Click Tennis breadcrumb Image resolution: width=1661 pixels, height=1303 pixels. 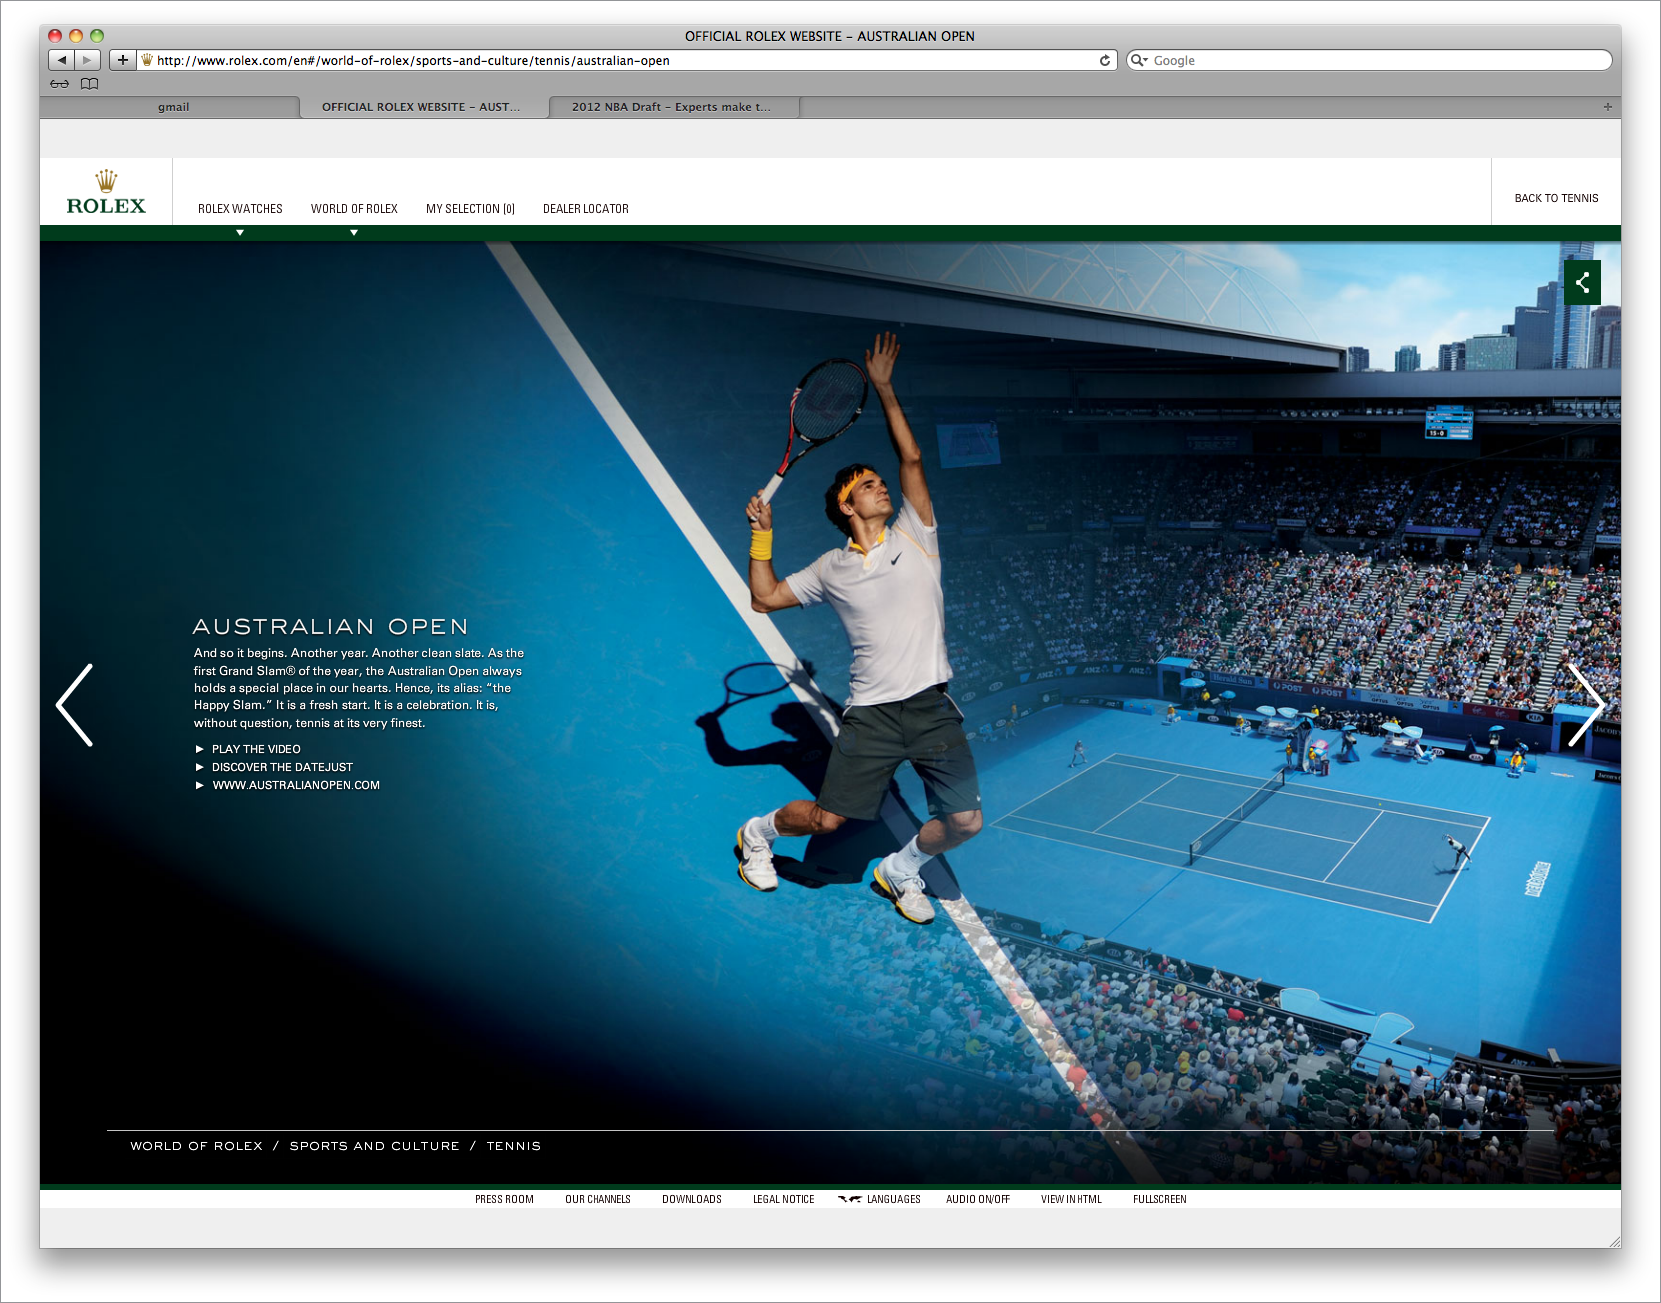[514, 1146]
